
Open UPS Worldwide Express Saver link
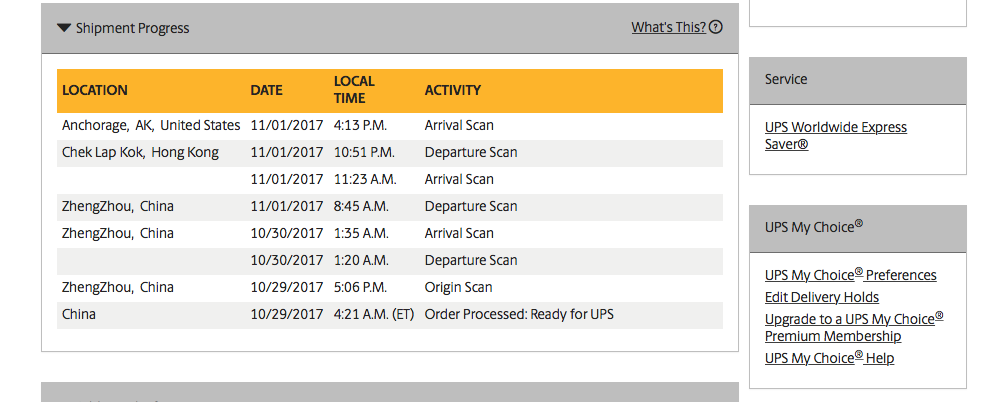click(835, 135)
